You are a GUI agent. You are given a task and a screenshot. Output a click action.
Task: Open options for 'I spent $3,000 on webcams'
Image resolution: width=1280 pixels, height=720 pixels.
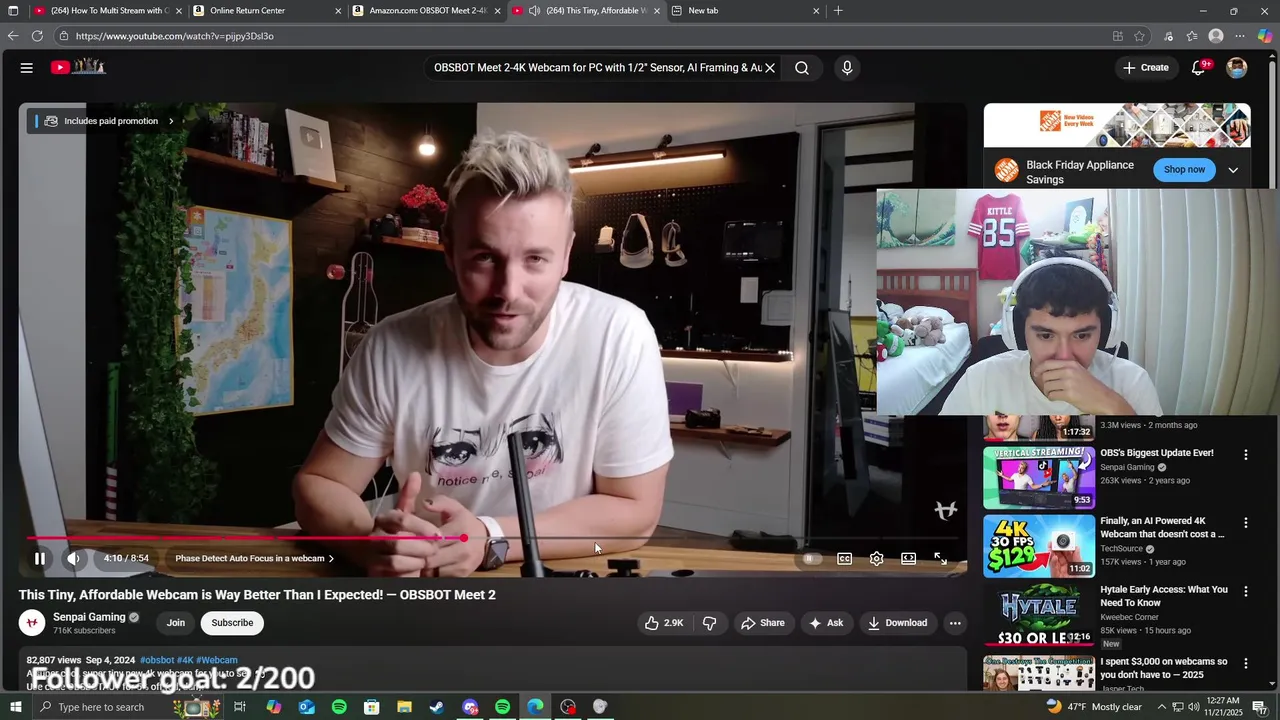pos(1246,663)
